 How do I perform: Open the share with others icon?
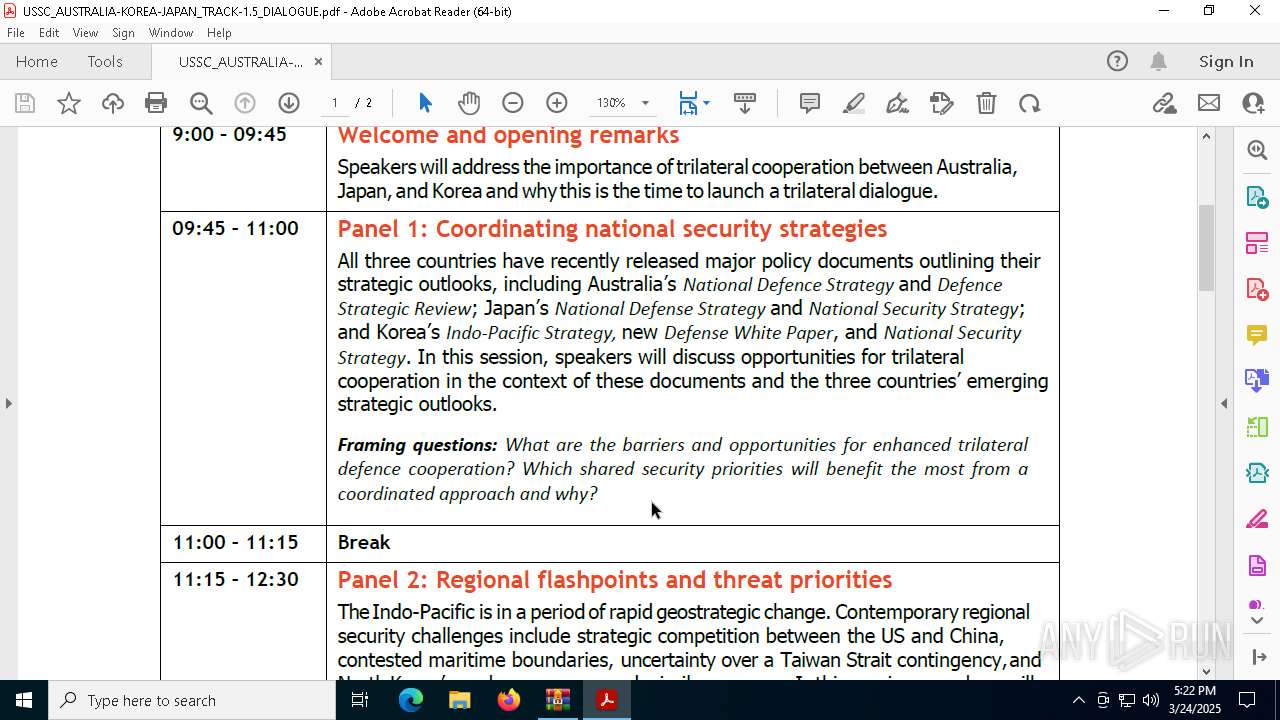click(1253, 103)
